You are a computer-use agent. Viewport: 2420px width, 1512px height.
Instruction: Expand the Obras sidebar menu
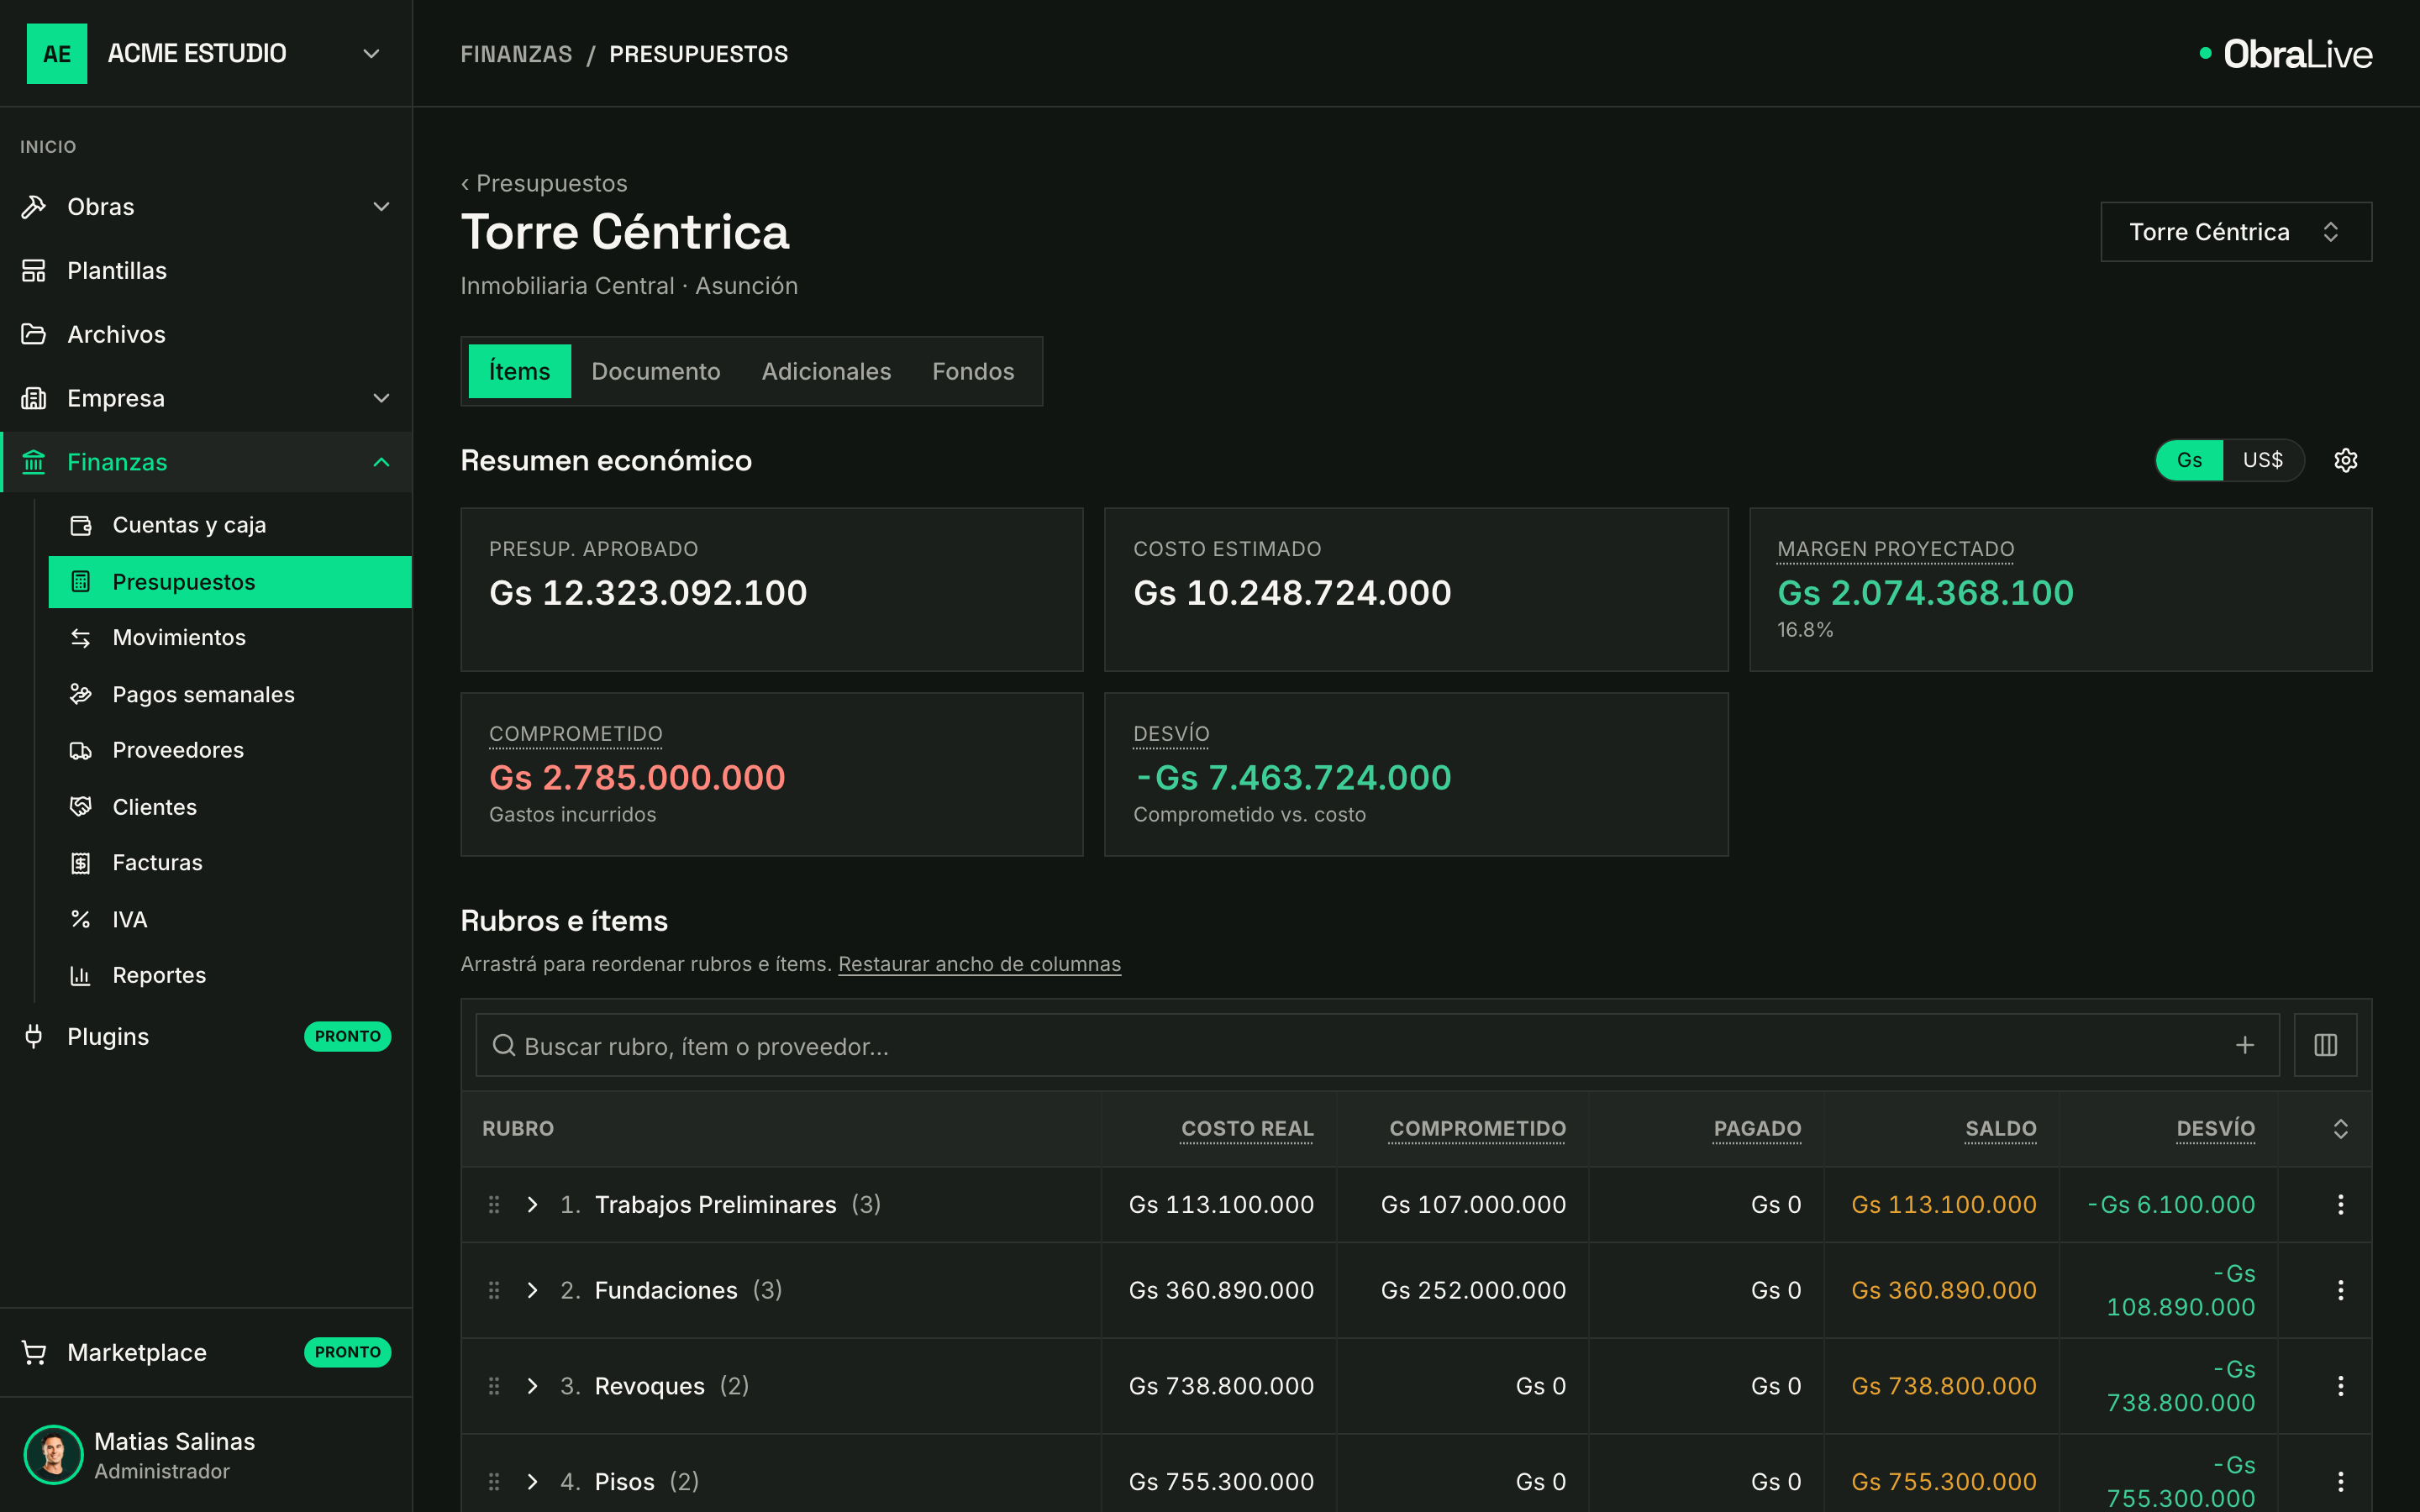(206, 207)
